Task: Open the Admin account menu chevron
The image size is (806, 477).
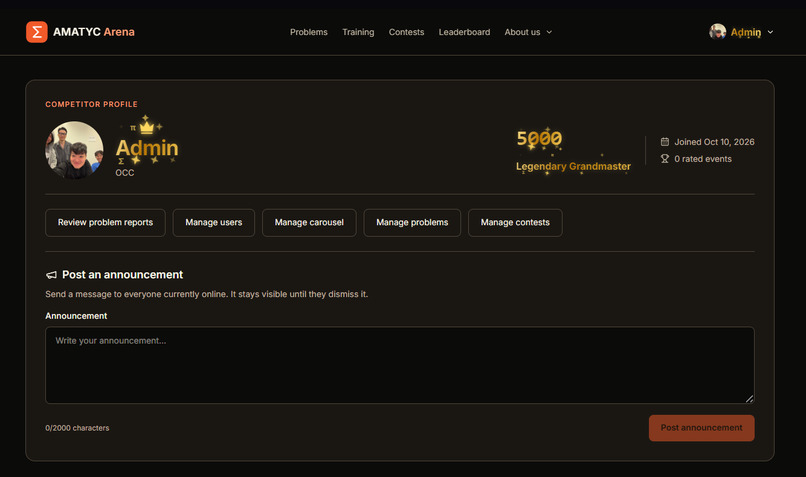Action: point(770,32)
